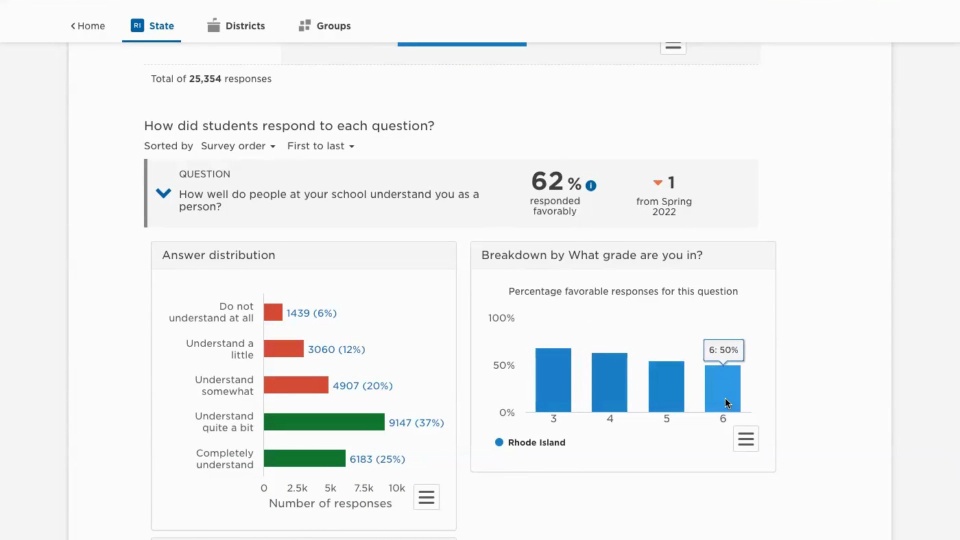Image resolution: width=960 pixels, height=540 pixels.
Task: Collapse the question with the blue chevron
Action: coord(163,193)
